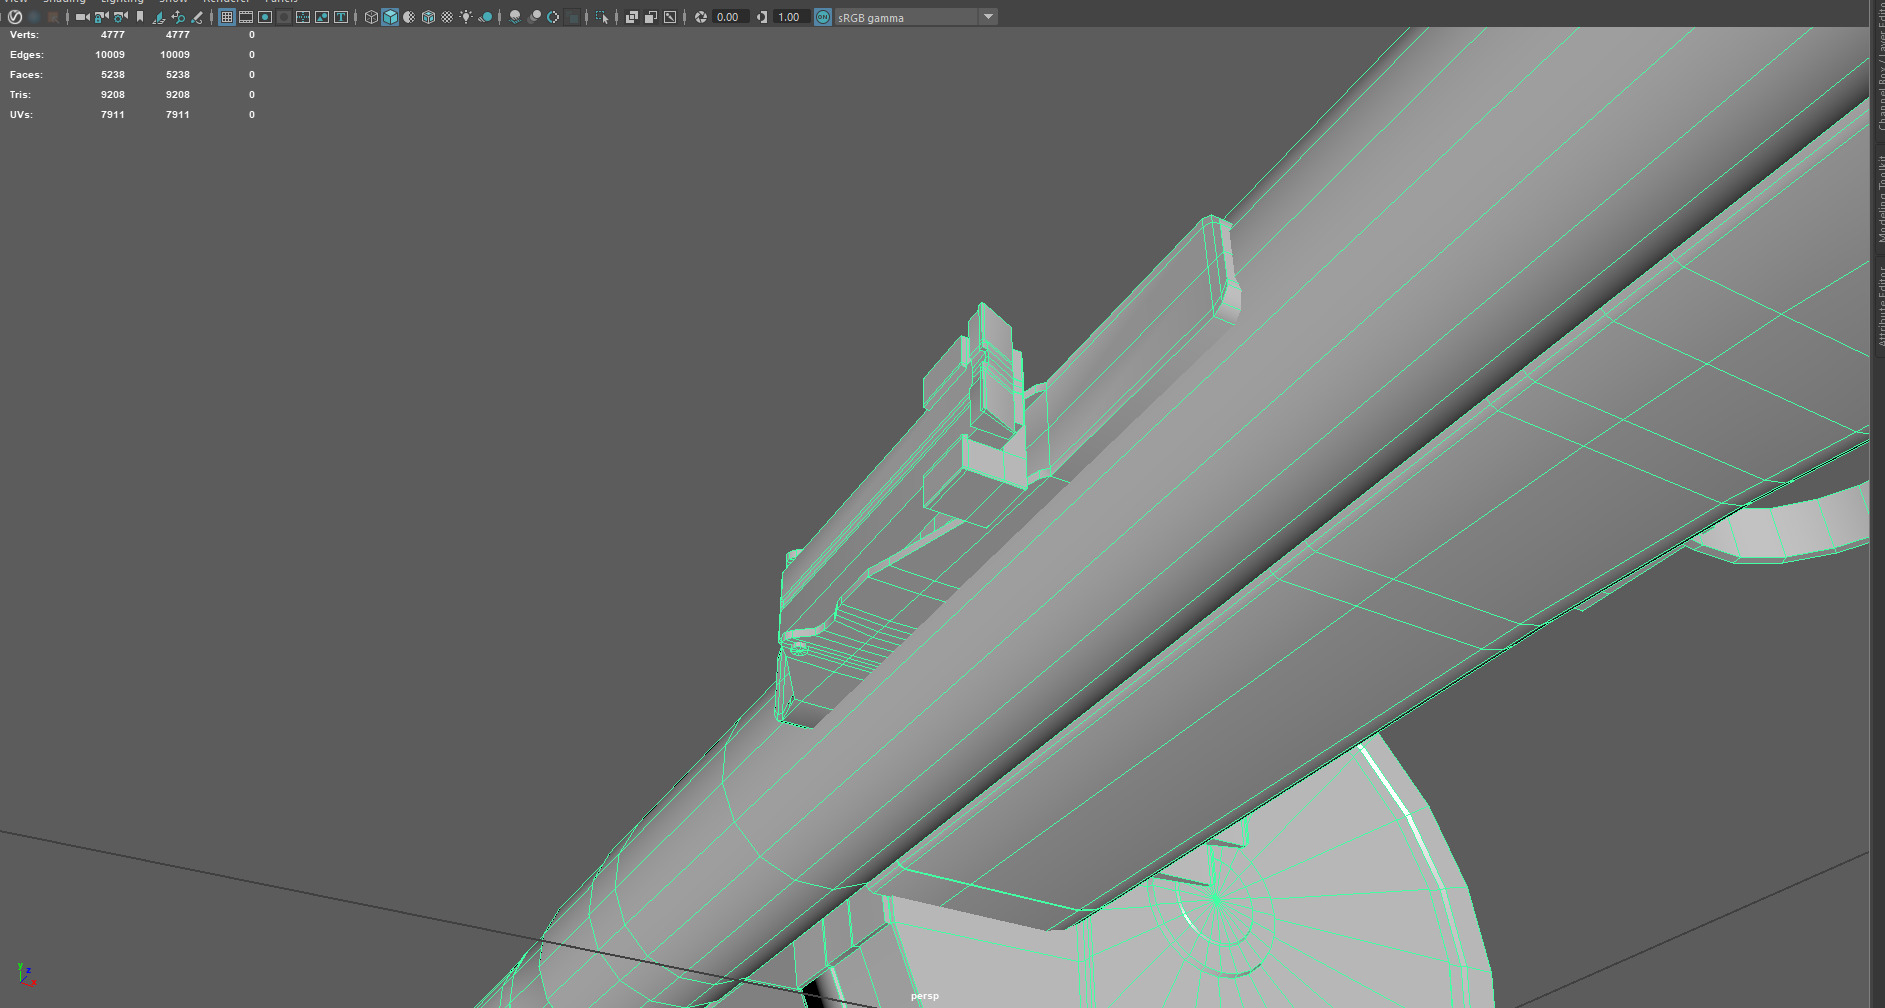The image size is (1885, 1008).
Task: Click the persp camera name label
Action: click(925, 996)
